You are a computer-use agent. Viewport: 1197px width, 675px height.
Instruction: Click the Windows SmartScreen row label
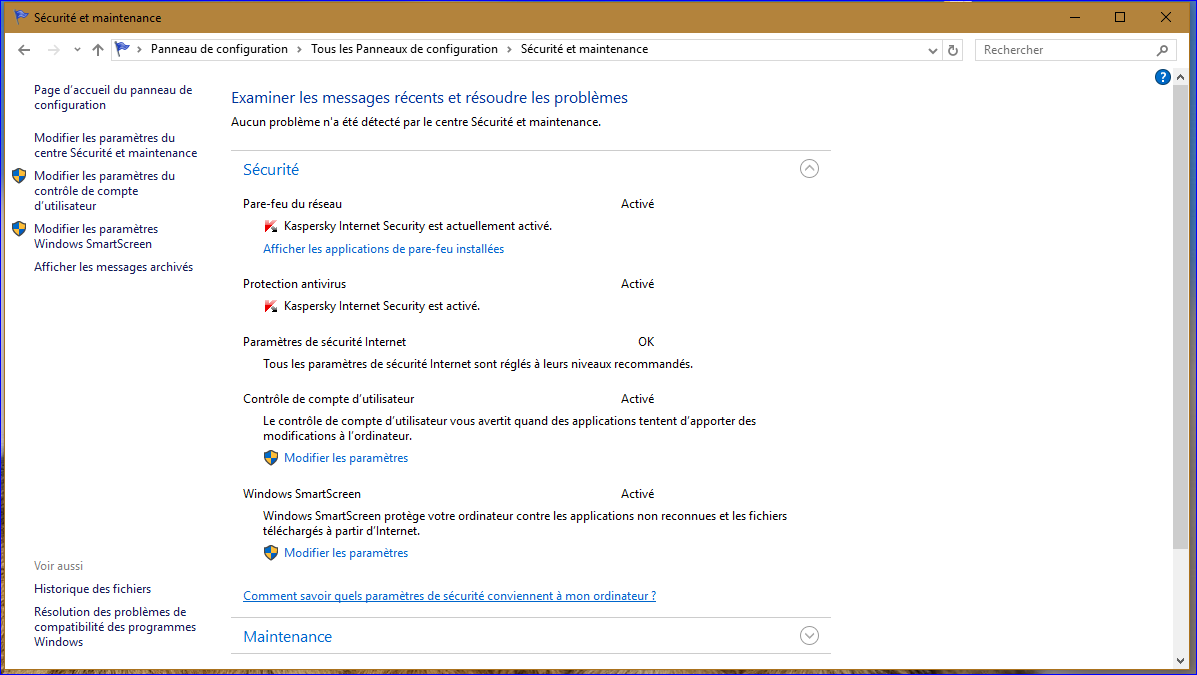tap(302, 494)
